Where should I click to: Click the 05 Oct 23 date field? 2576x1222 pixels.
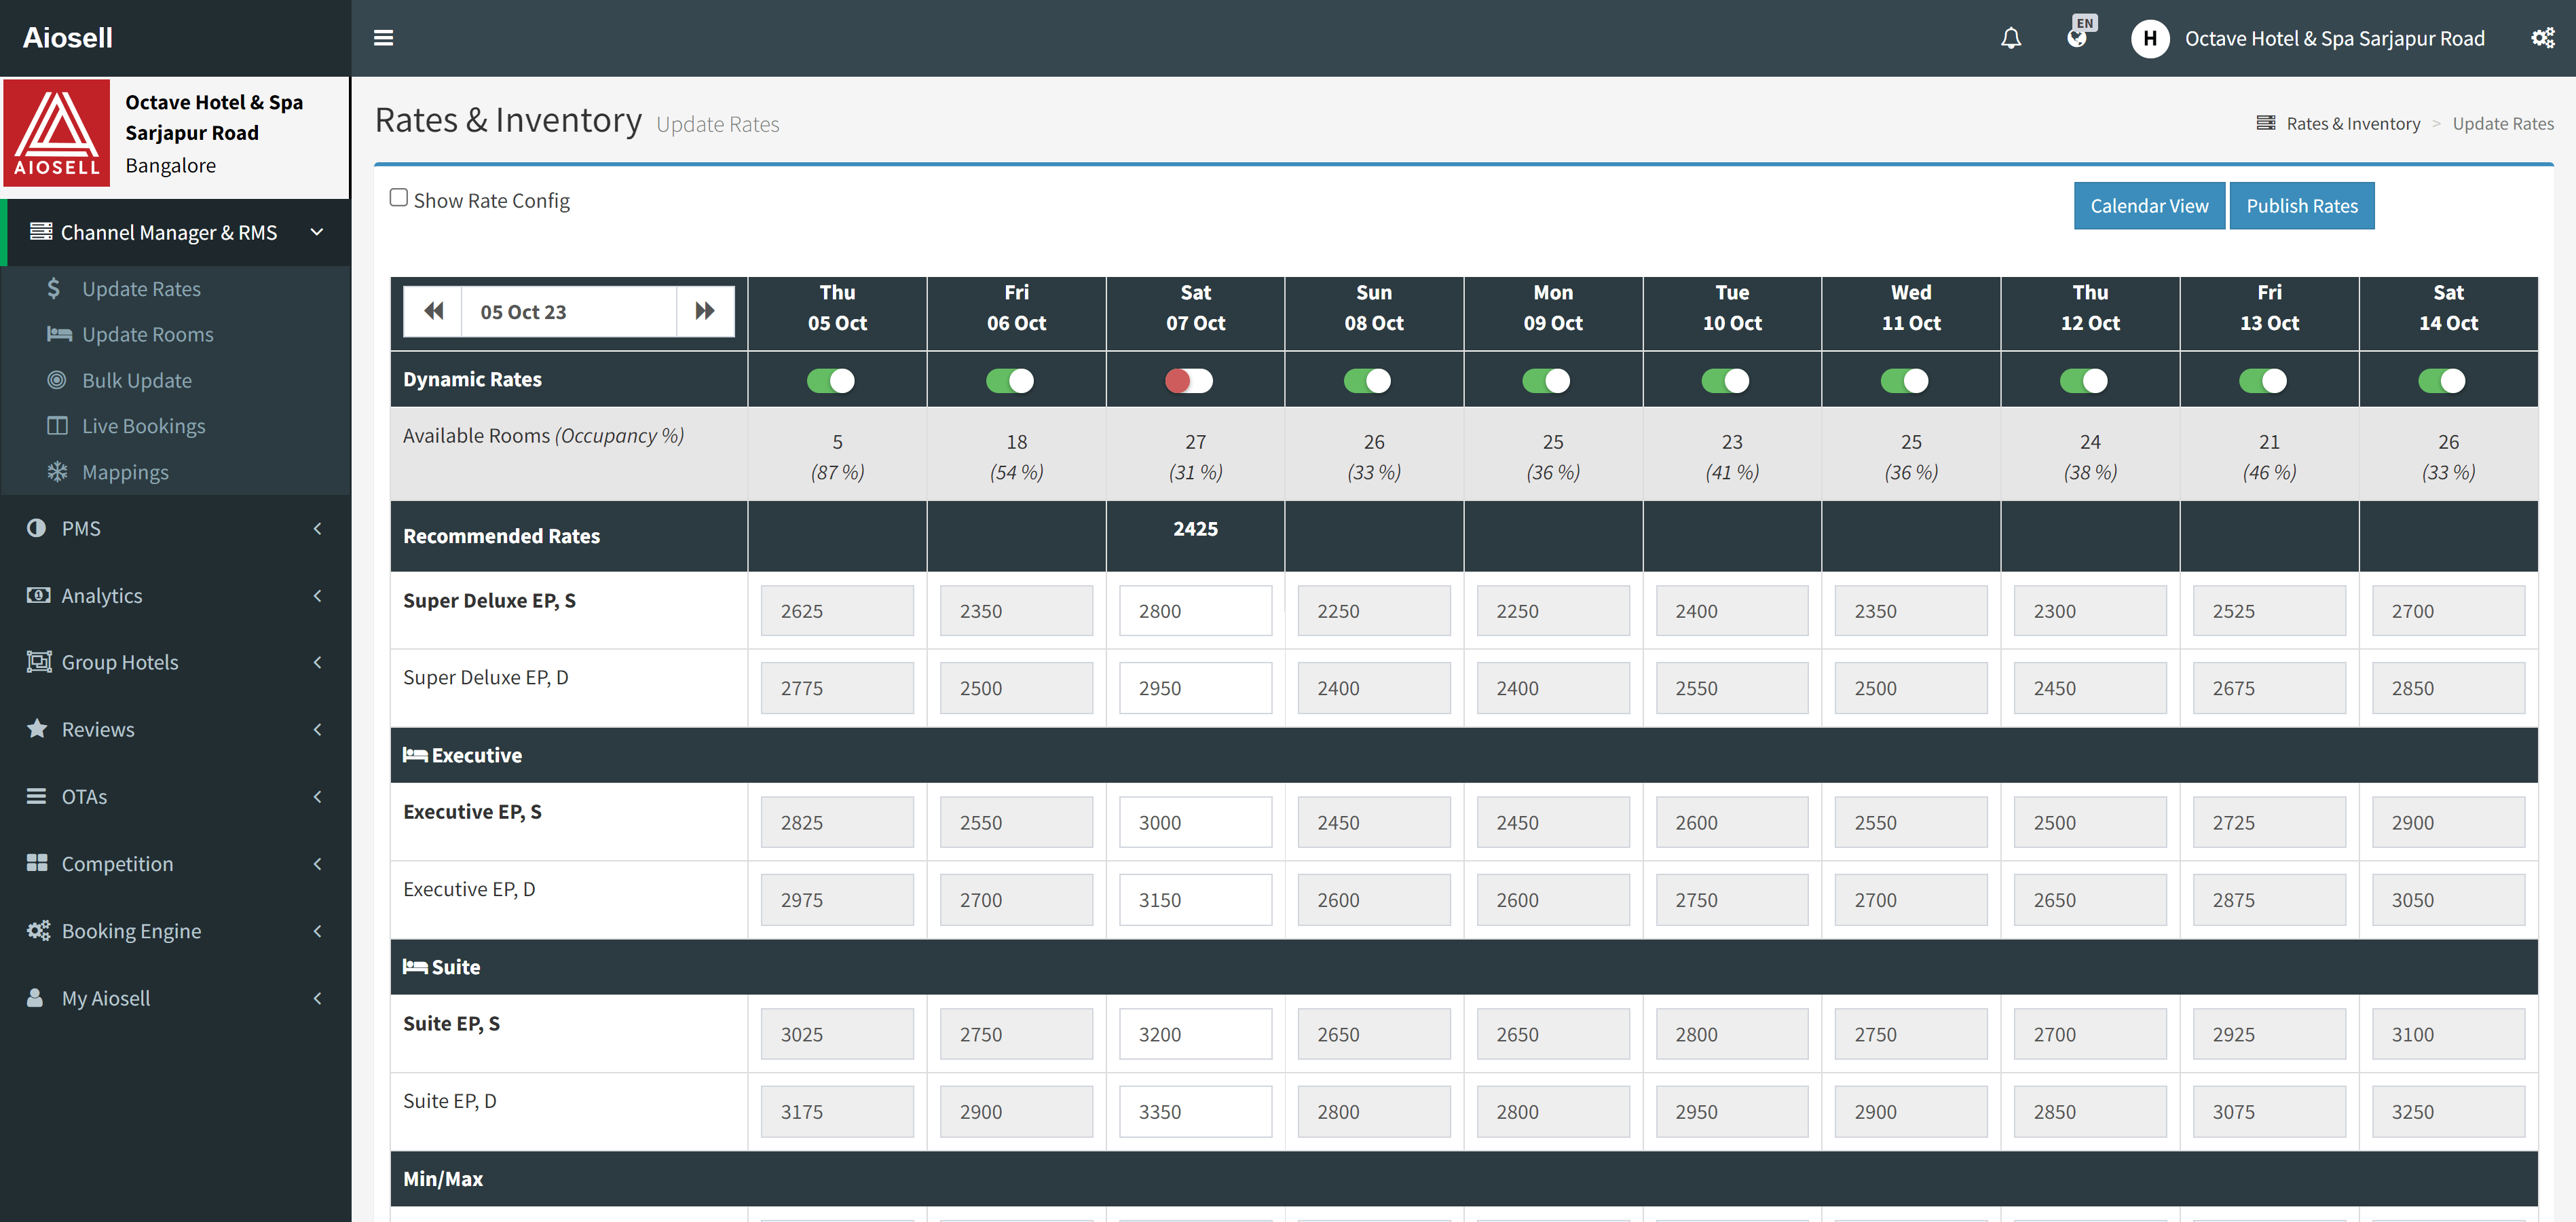(568, 311)
